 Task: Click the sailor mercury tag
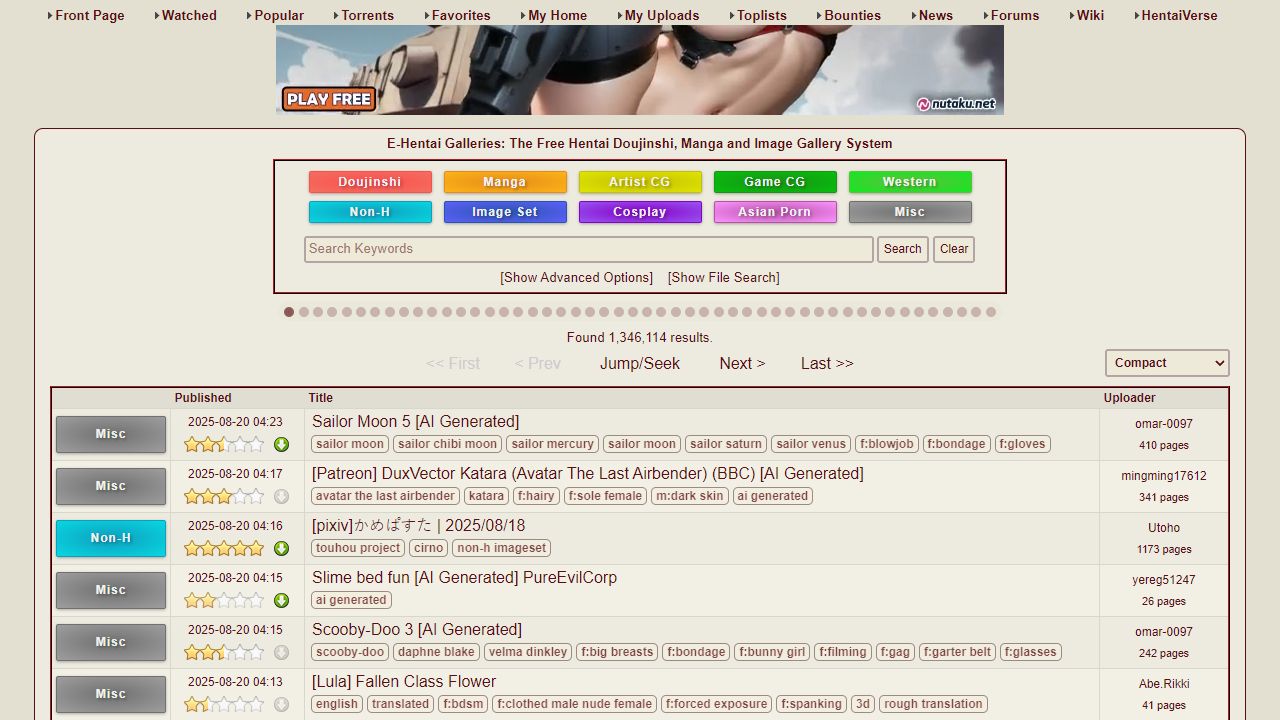553,444
